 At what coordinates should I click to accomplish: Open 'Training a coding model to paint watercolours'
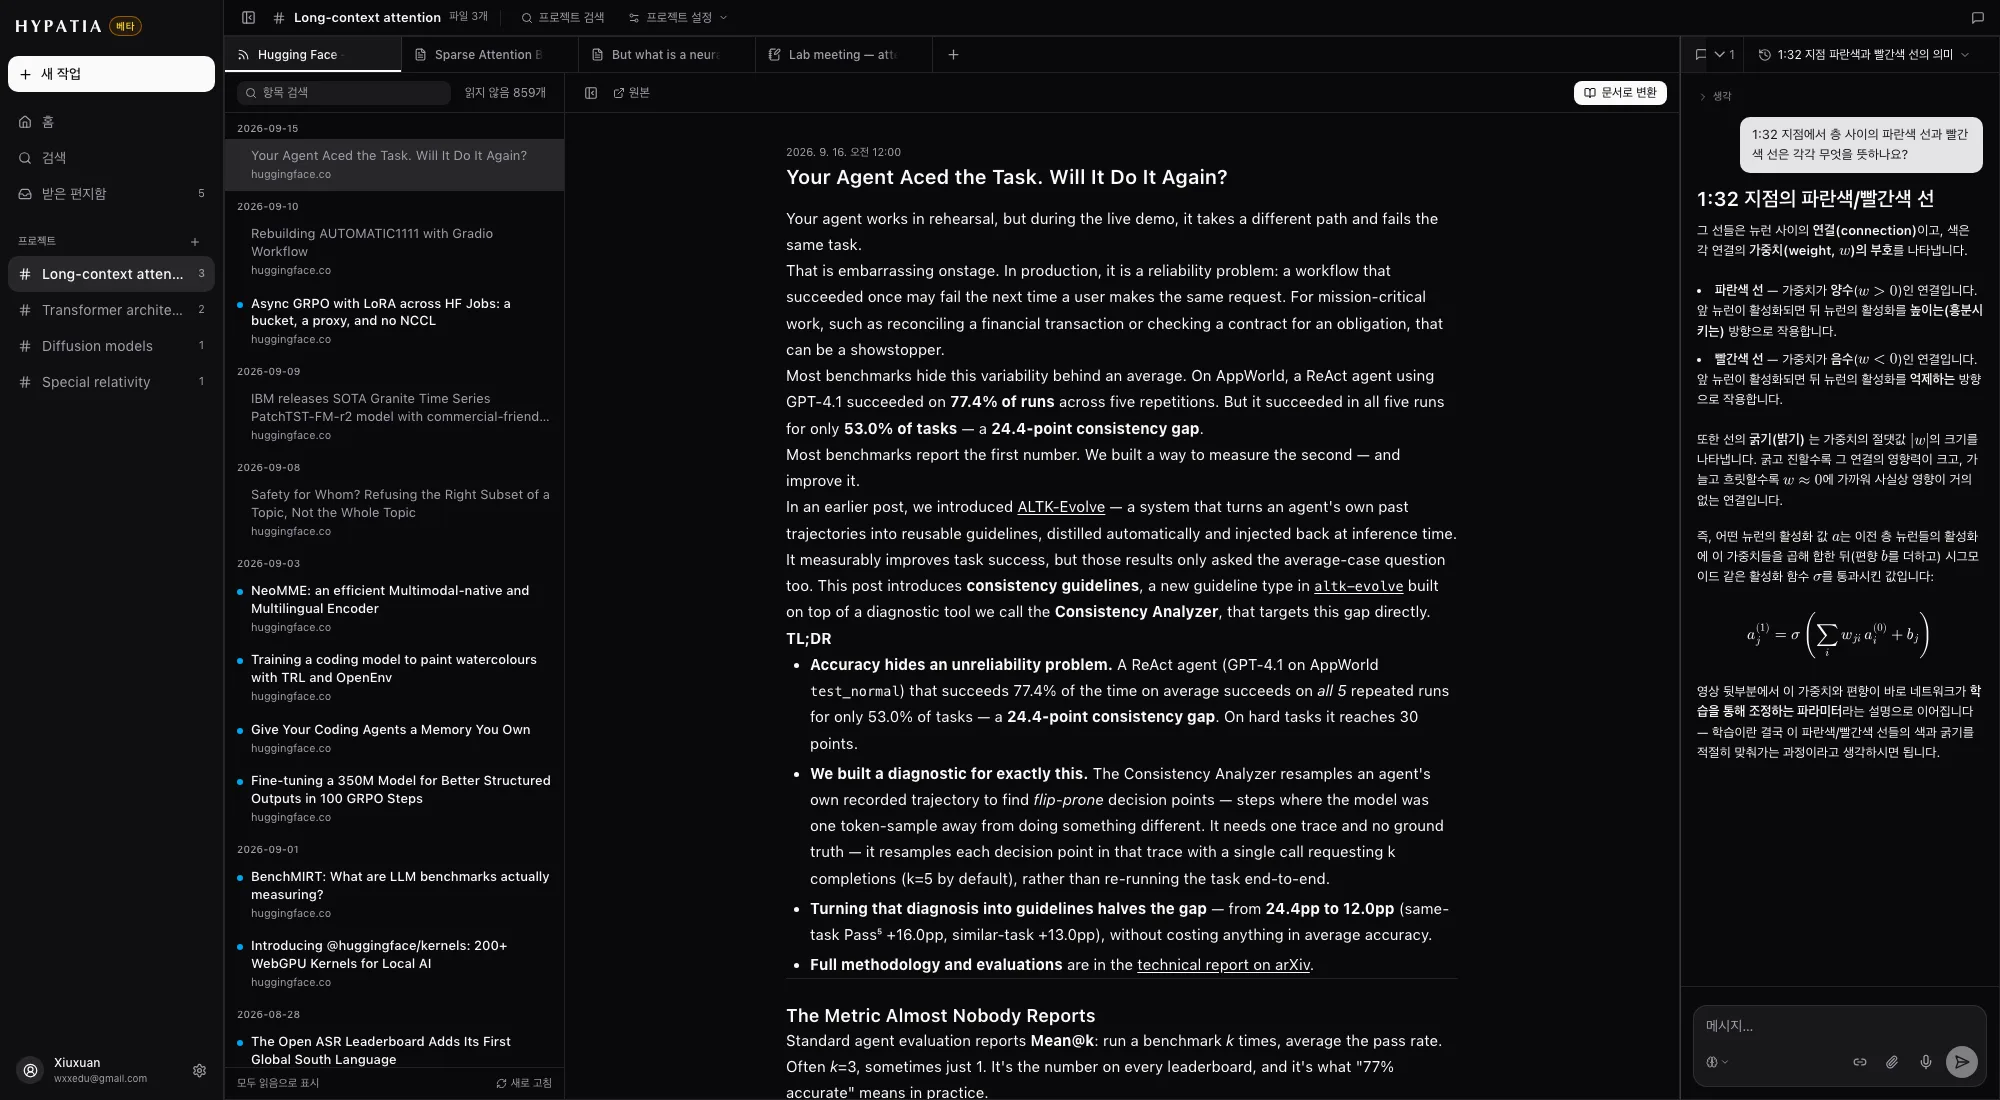[394, 677]
